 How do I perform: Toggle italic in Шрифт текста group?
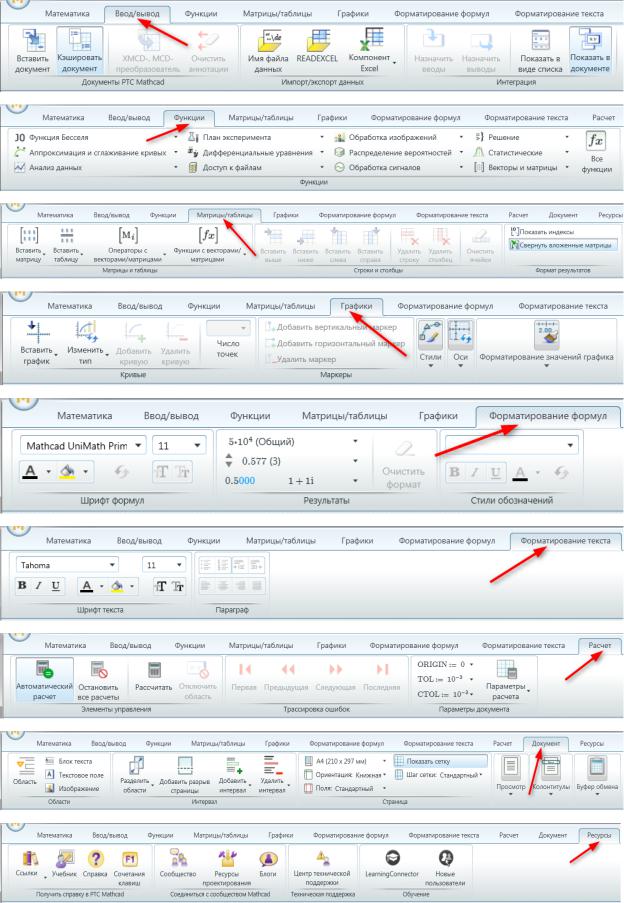[39, 586]
